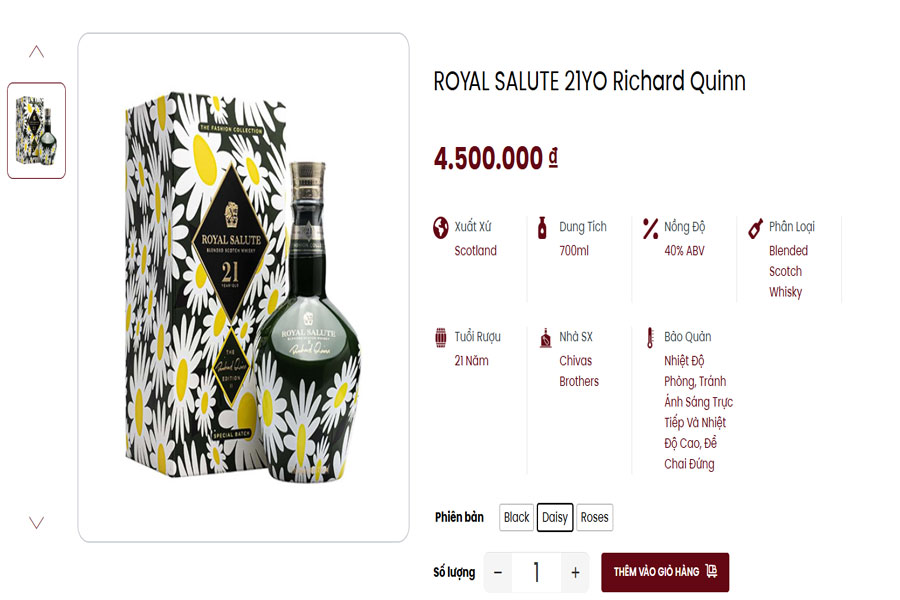Click the percent icon beside Nồng Độ
The height and width of the screenshot is (600, 900).
tap(650, 227)
